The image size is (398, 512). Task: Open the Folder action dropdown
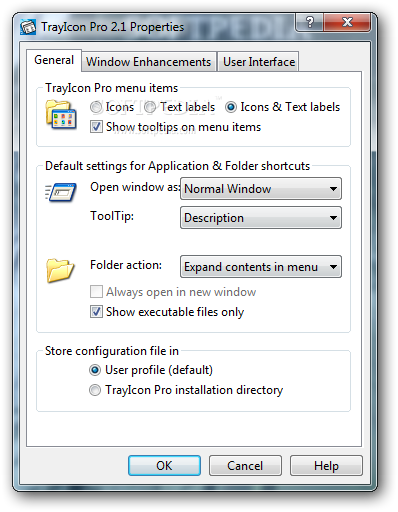261,267
